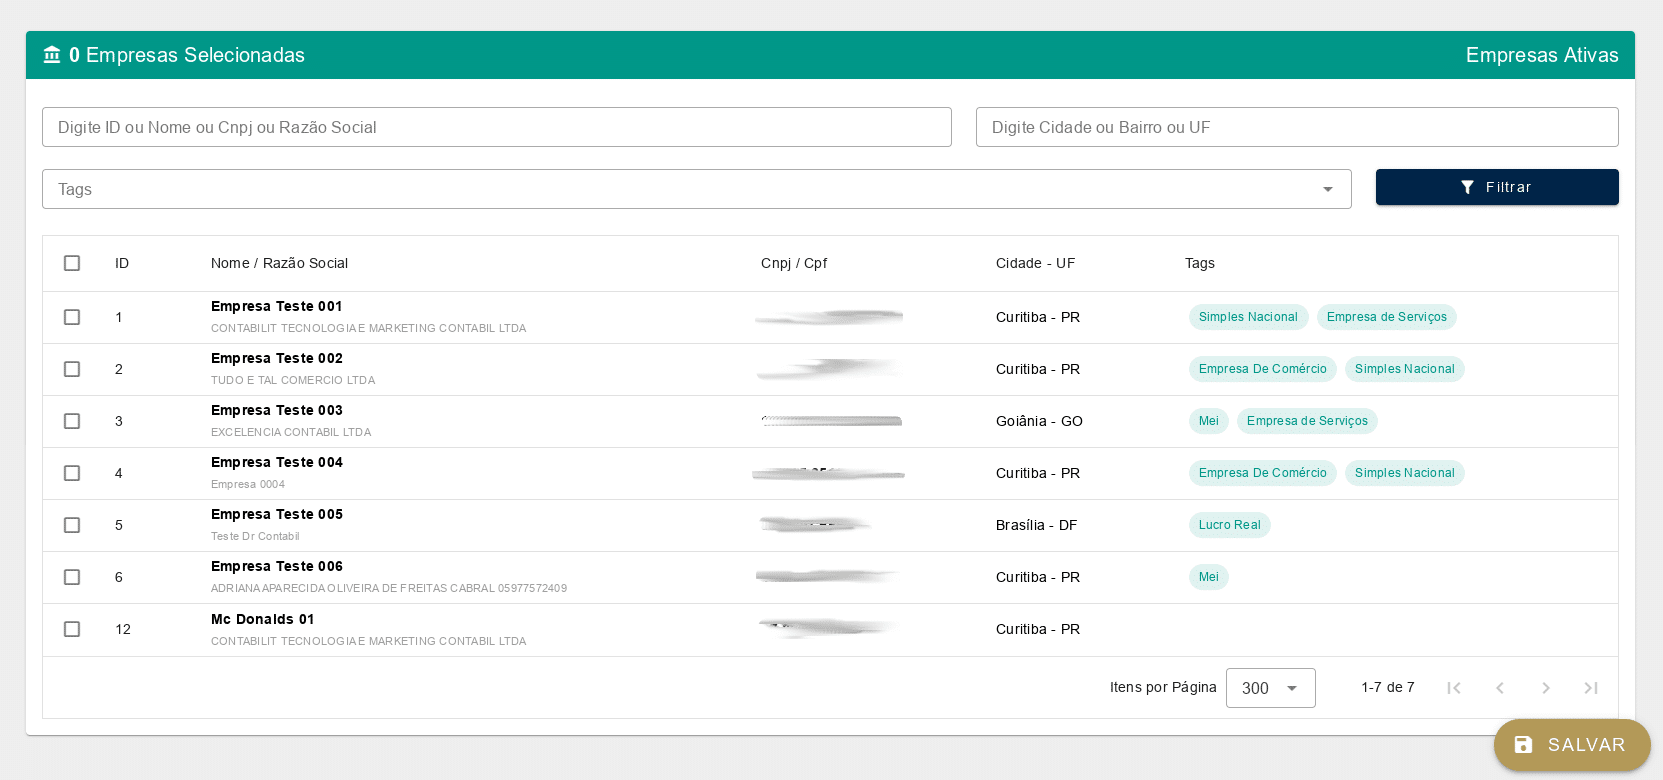Go to the next page arrow
This screenshot has height=780, width=1663.
1545,688
